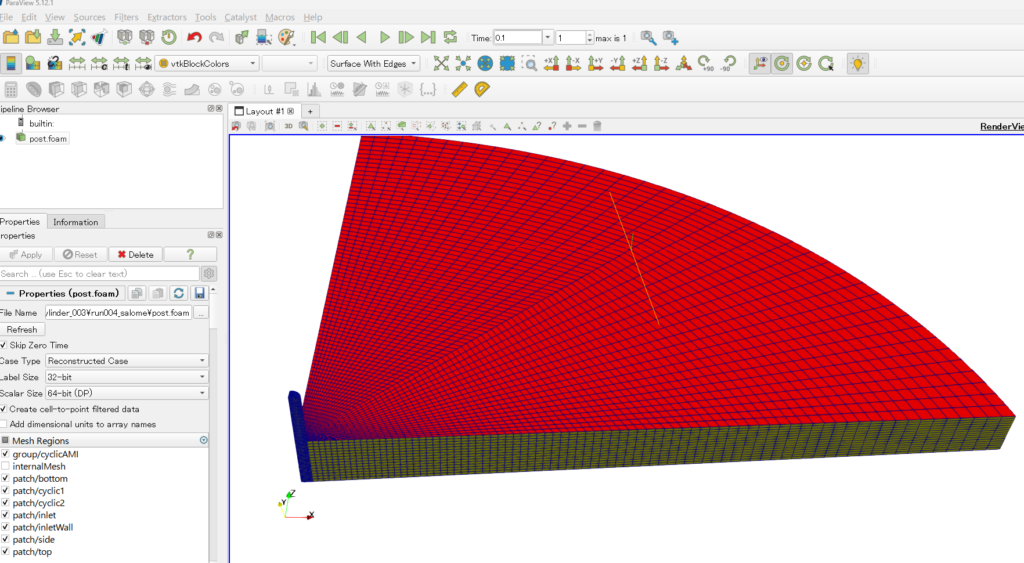
Task: Expand the Case Type dropdown
Action: [x=126, y=361]
